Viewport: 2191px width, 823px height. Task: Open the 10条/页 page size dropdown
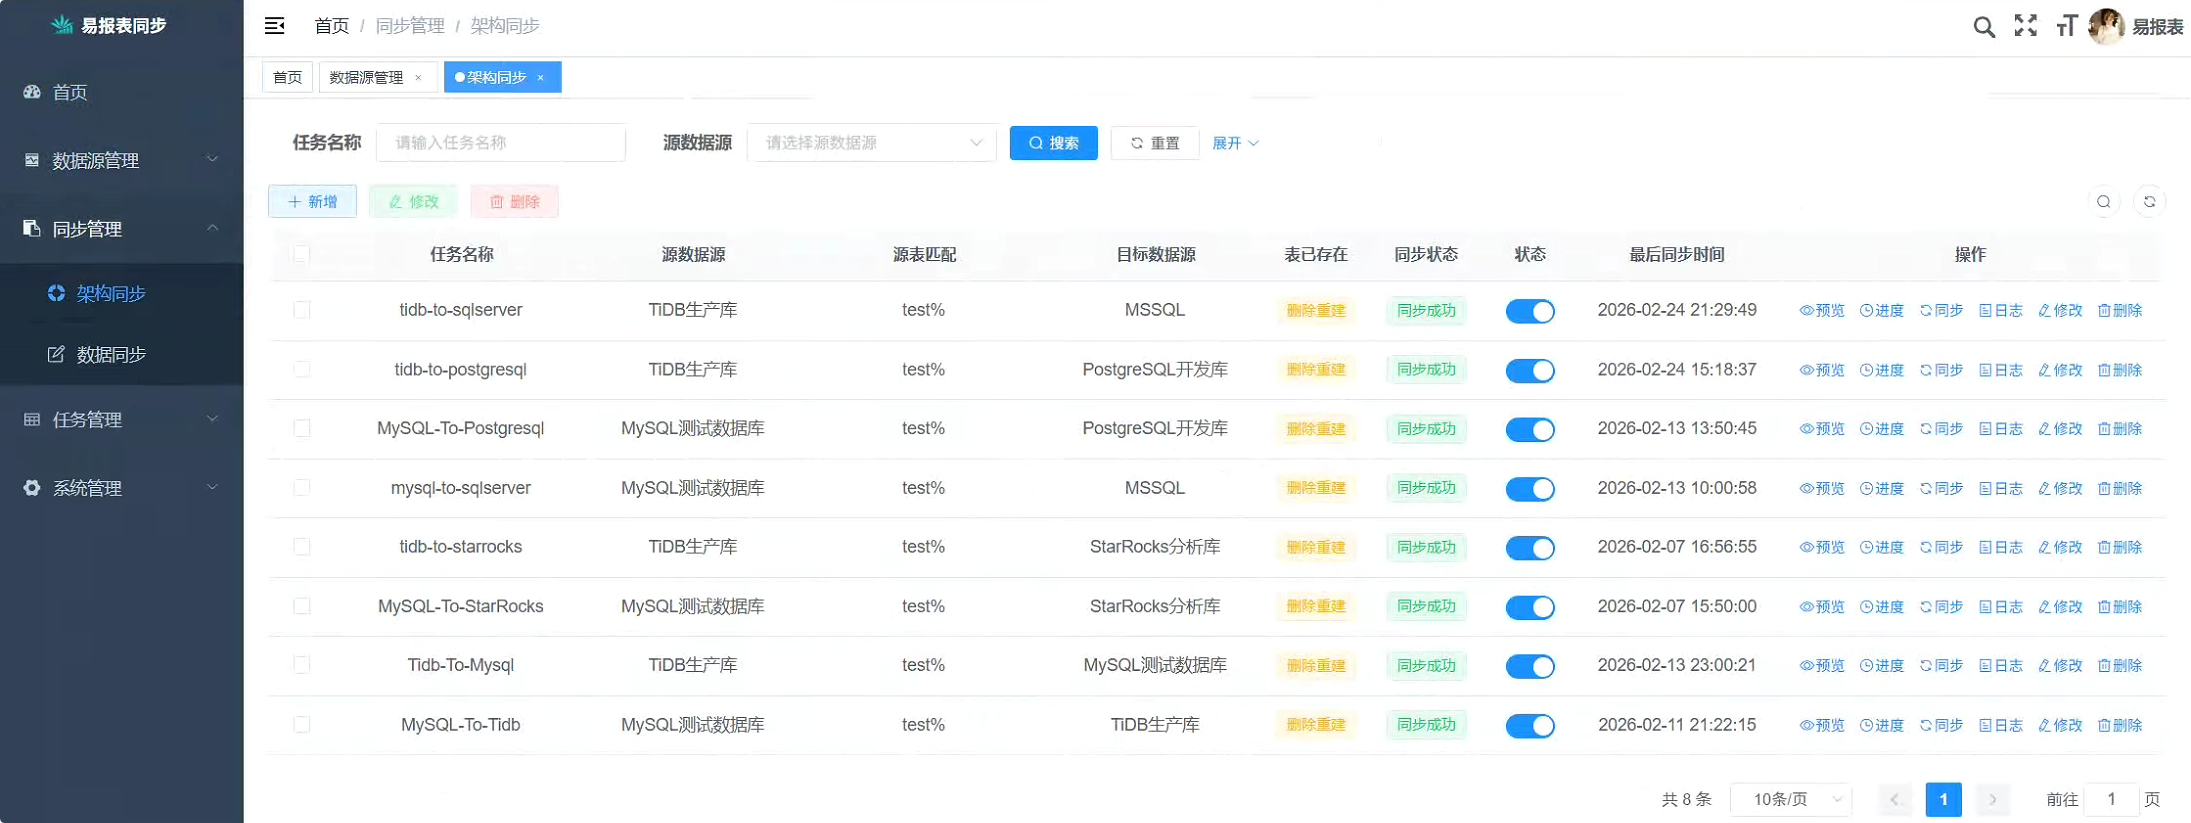tap(1791, 799)
